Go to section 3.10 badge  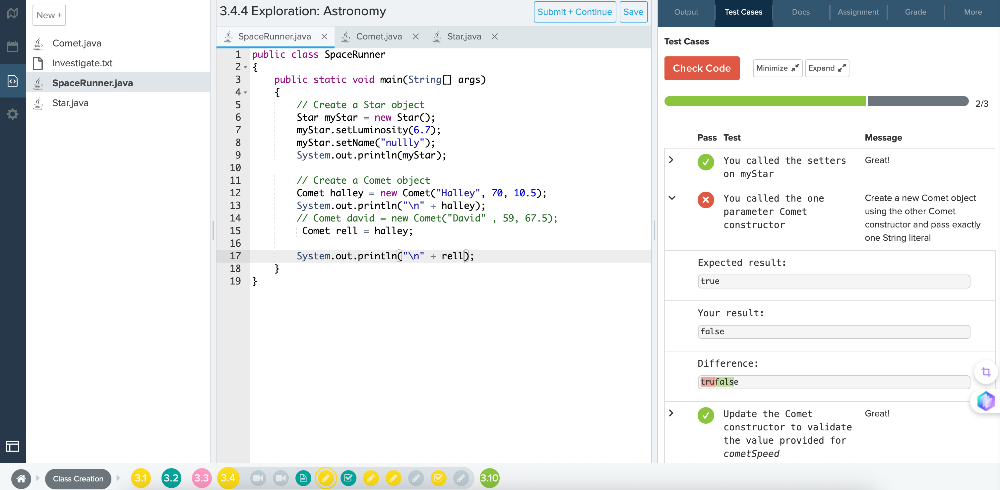(x=489, y=478)
